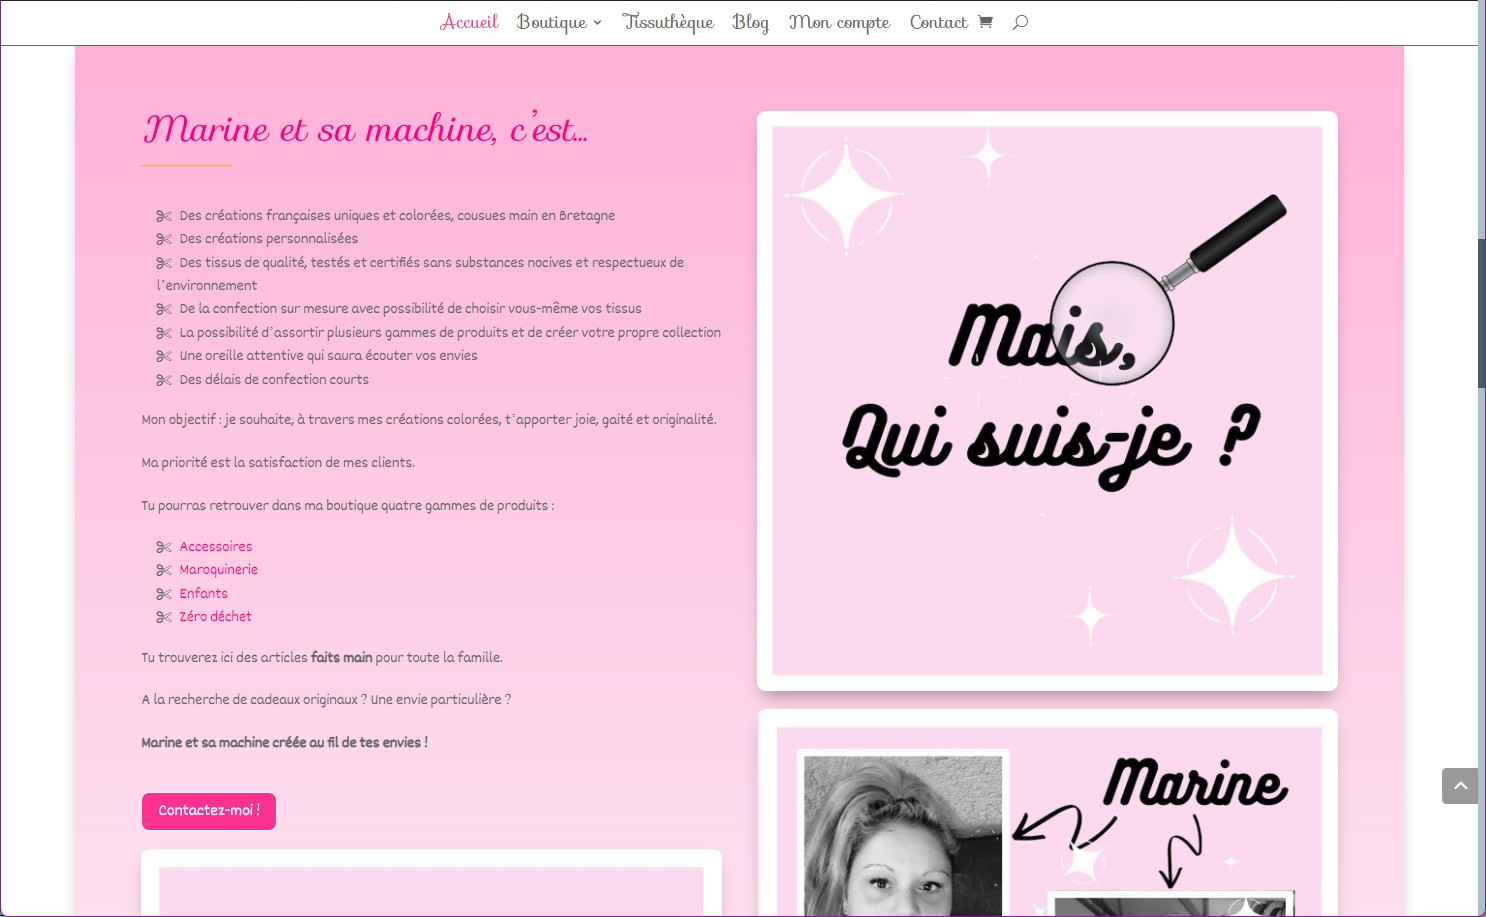The height and width of the screenshot is (917, 1486).
Task: Select the text 'Des délais de confection courts'
Action: 274,379
